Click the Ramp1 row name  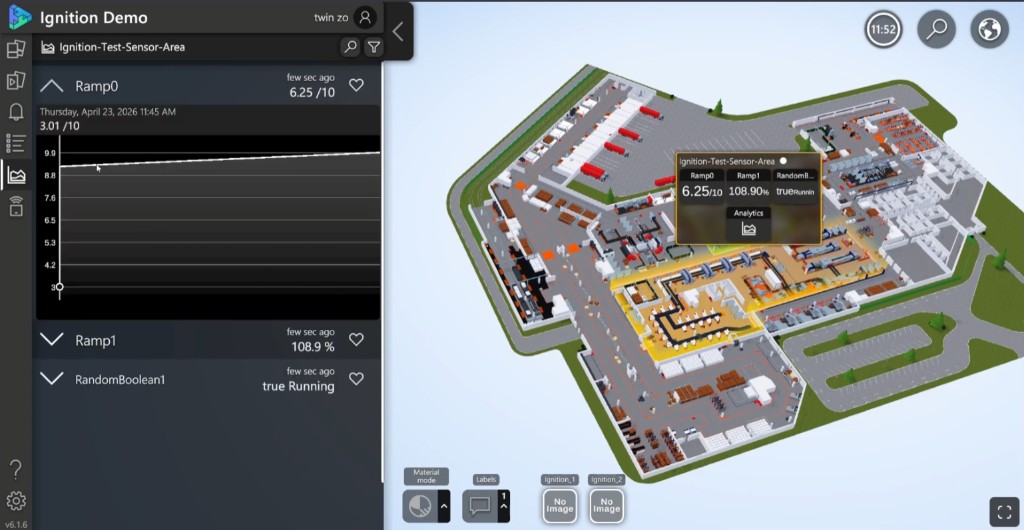[95, 340]
